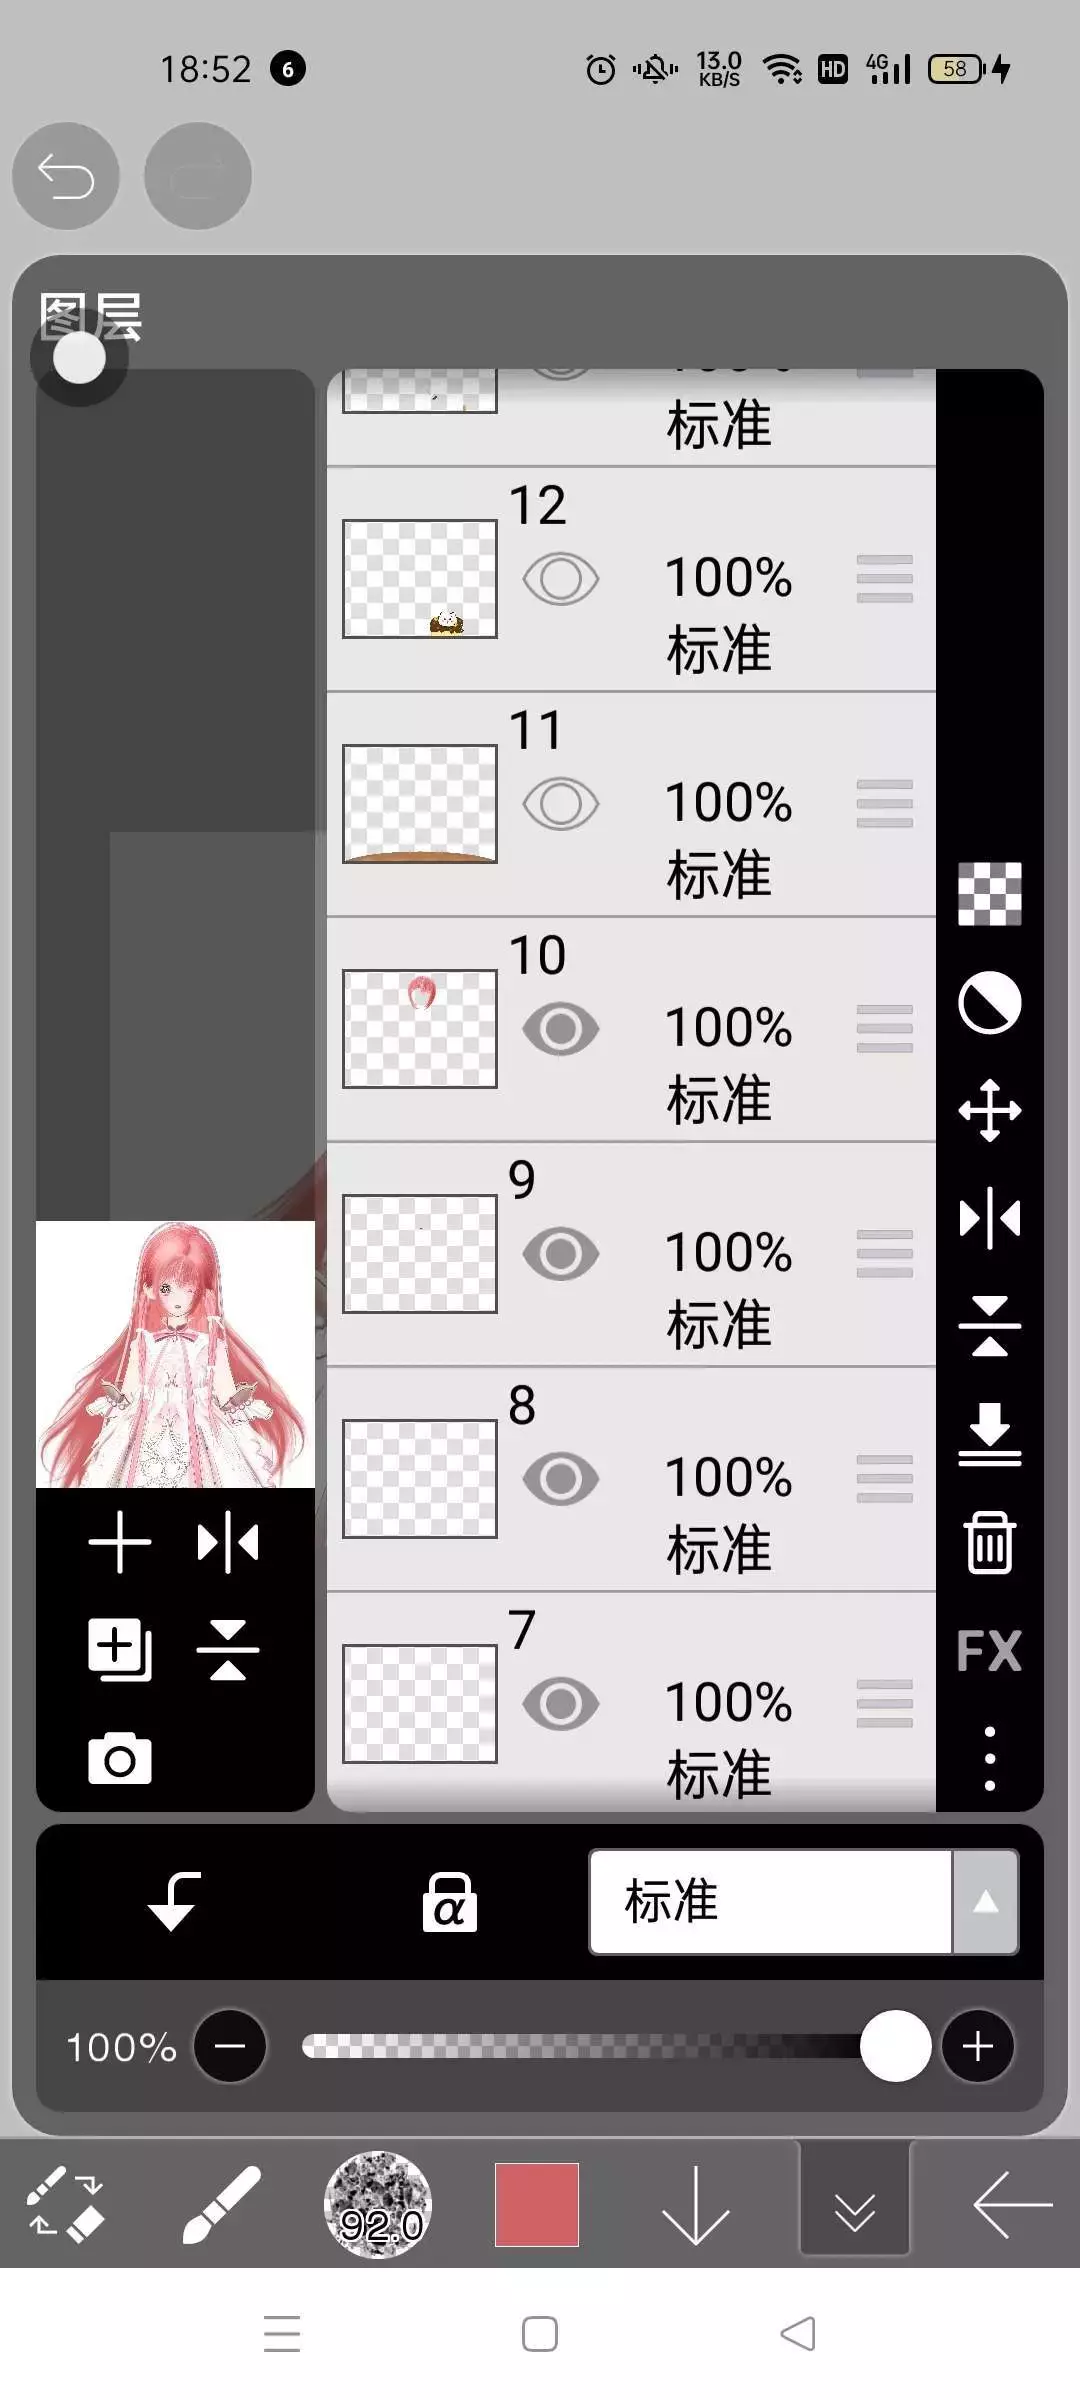The width and height of the screenshot is (1080, 2400).
Task: Add a new layer with plus icon
Action: tap(119, 1543)
